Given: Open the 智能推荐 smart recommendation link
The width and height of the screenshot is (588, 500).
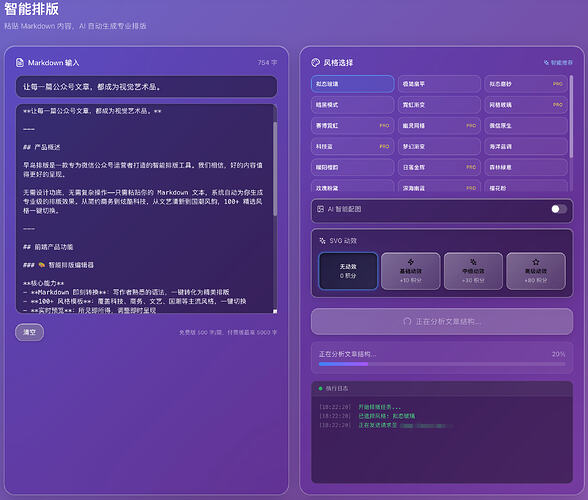Looking at the screenshot, I should [x=558, y=63].
